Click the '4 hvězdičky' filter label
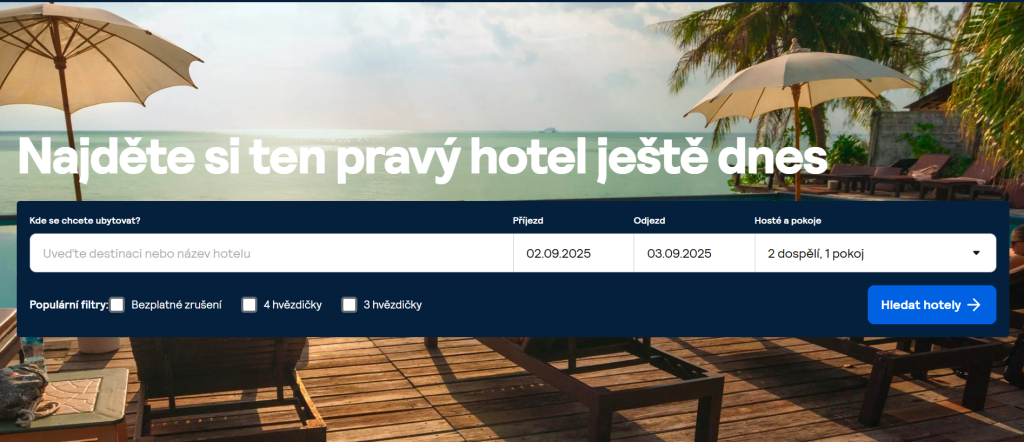The image size is (1024, 442). point(293,305)
